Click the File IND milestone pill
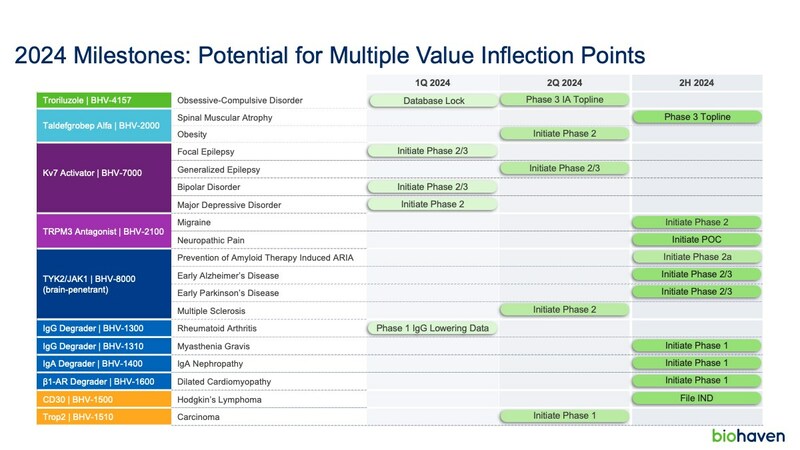The height and width of the screenshot is (450, 800). [696, 397]
